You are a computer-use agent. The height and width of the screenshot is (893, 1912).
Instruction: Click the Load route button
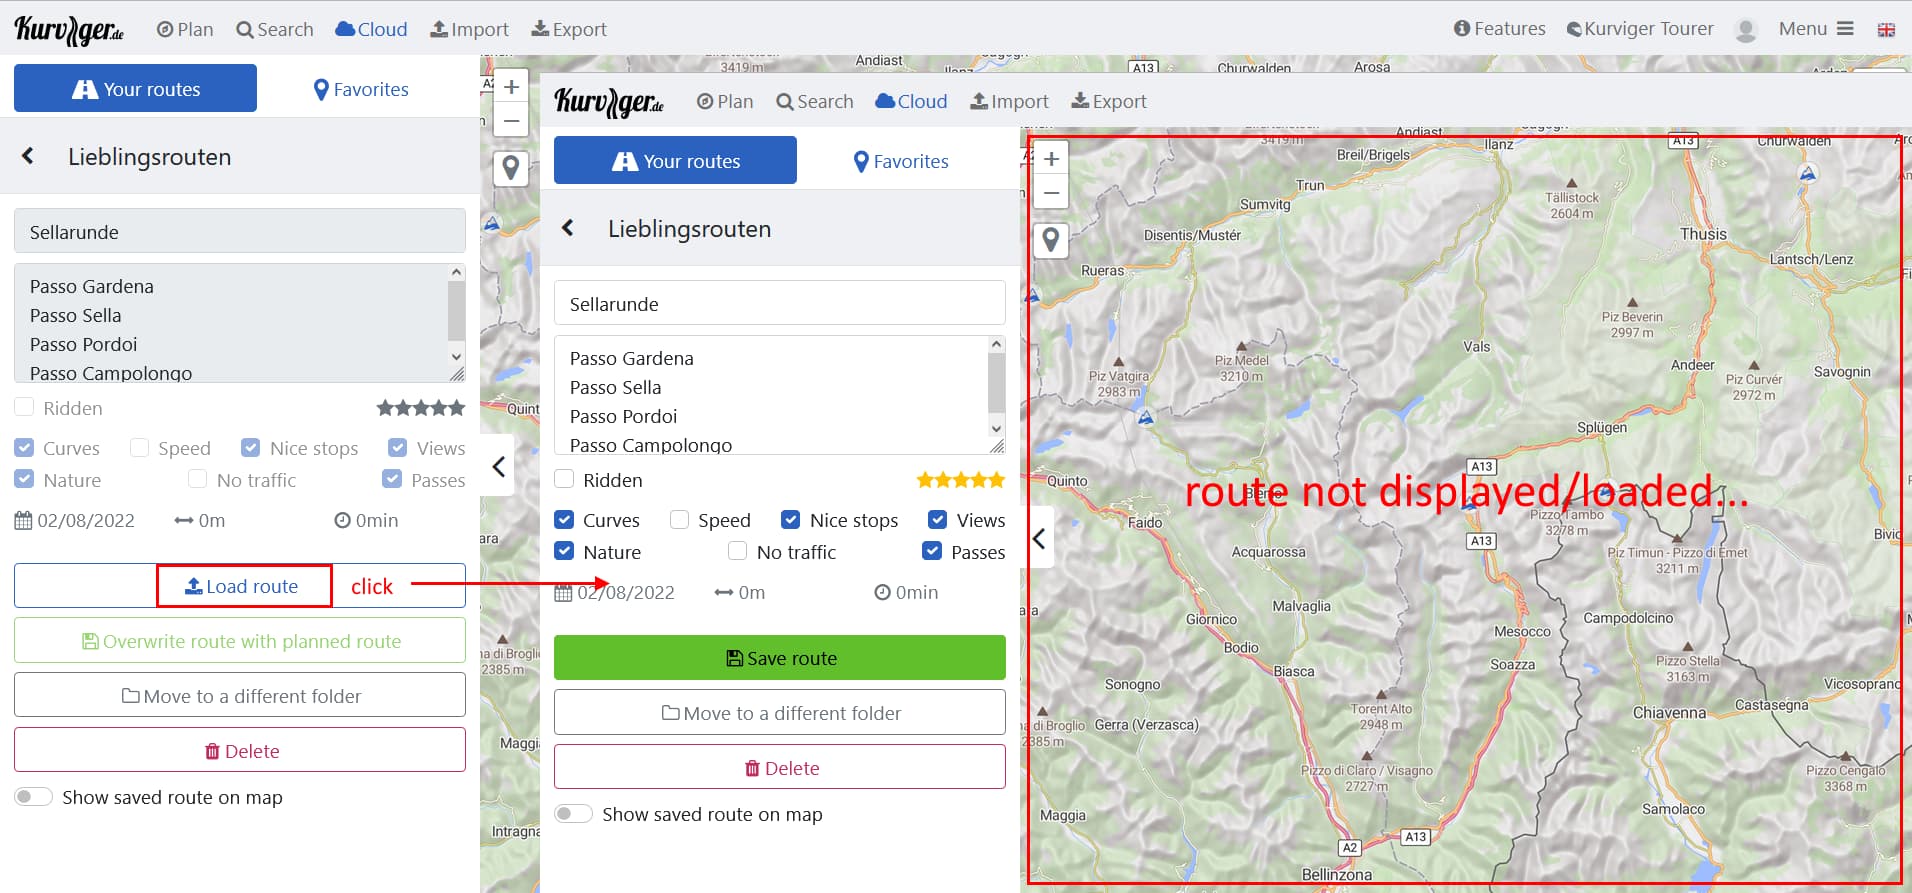pos(243,586)
